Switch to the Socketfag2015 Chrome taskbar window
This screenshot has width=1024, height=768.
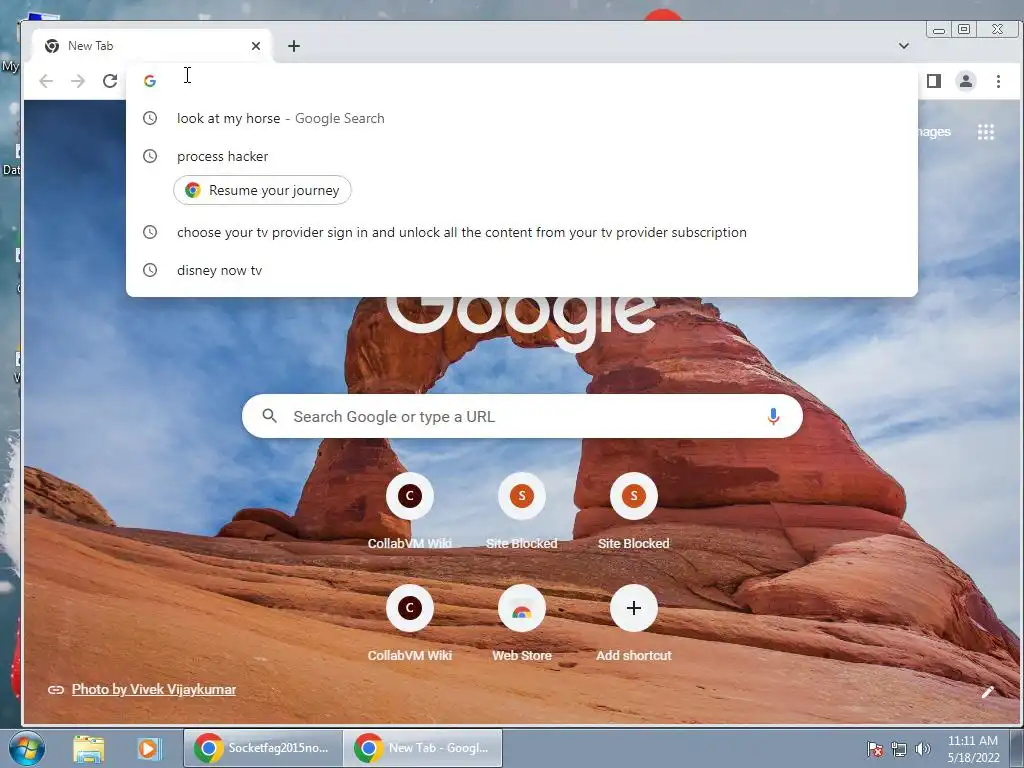coord(263,748)
